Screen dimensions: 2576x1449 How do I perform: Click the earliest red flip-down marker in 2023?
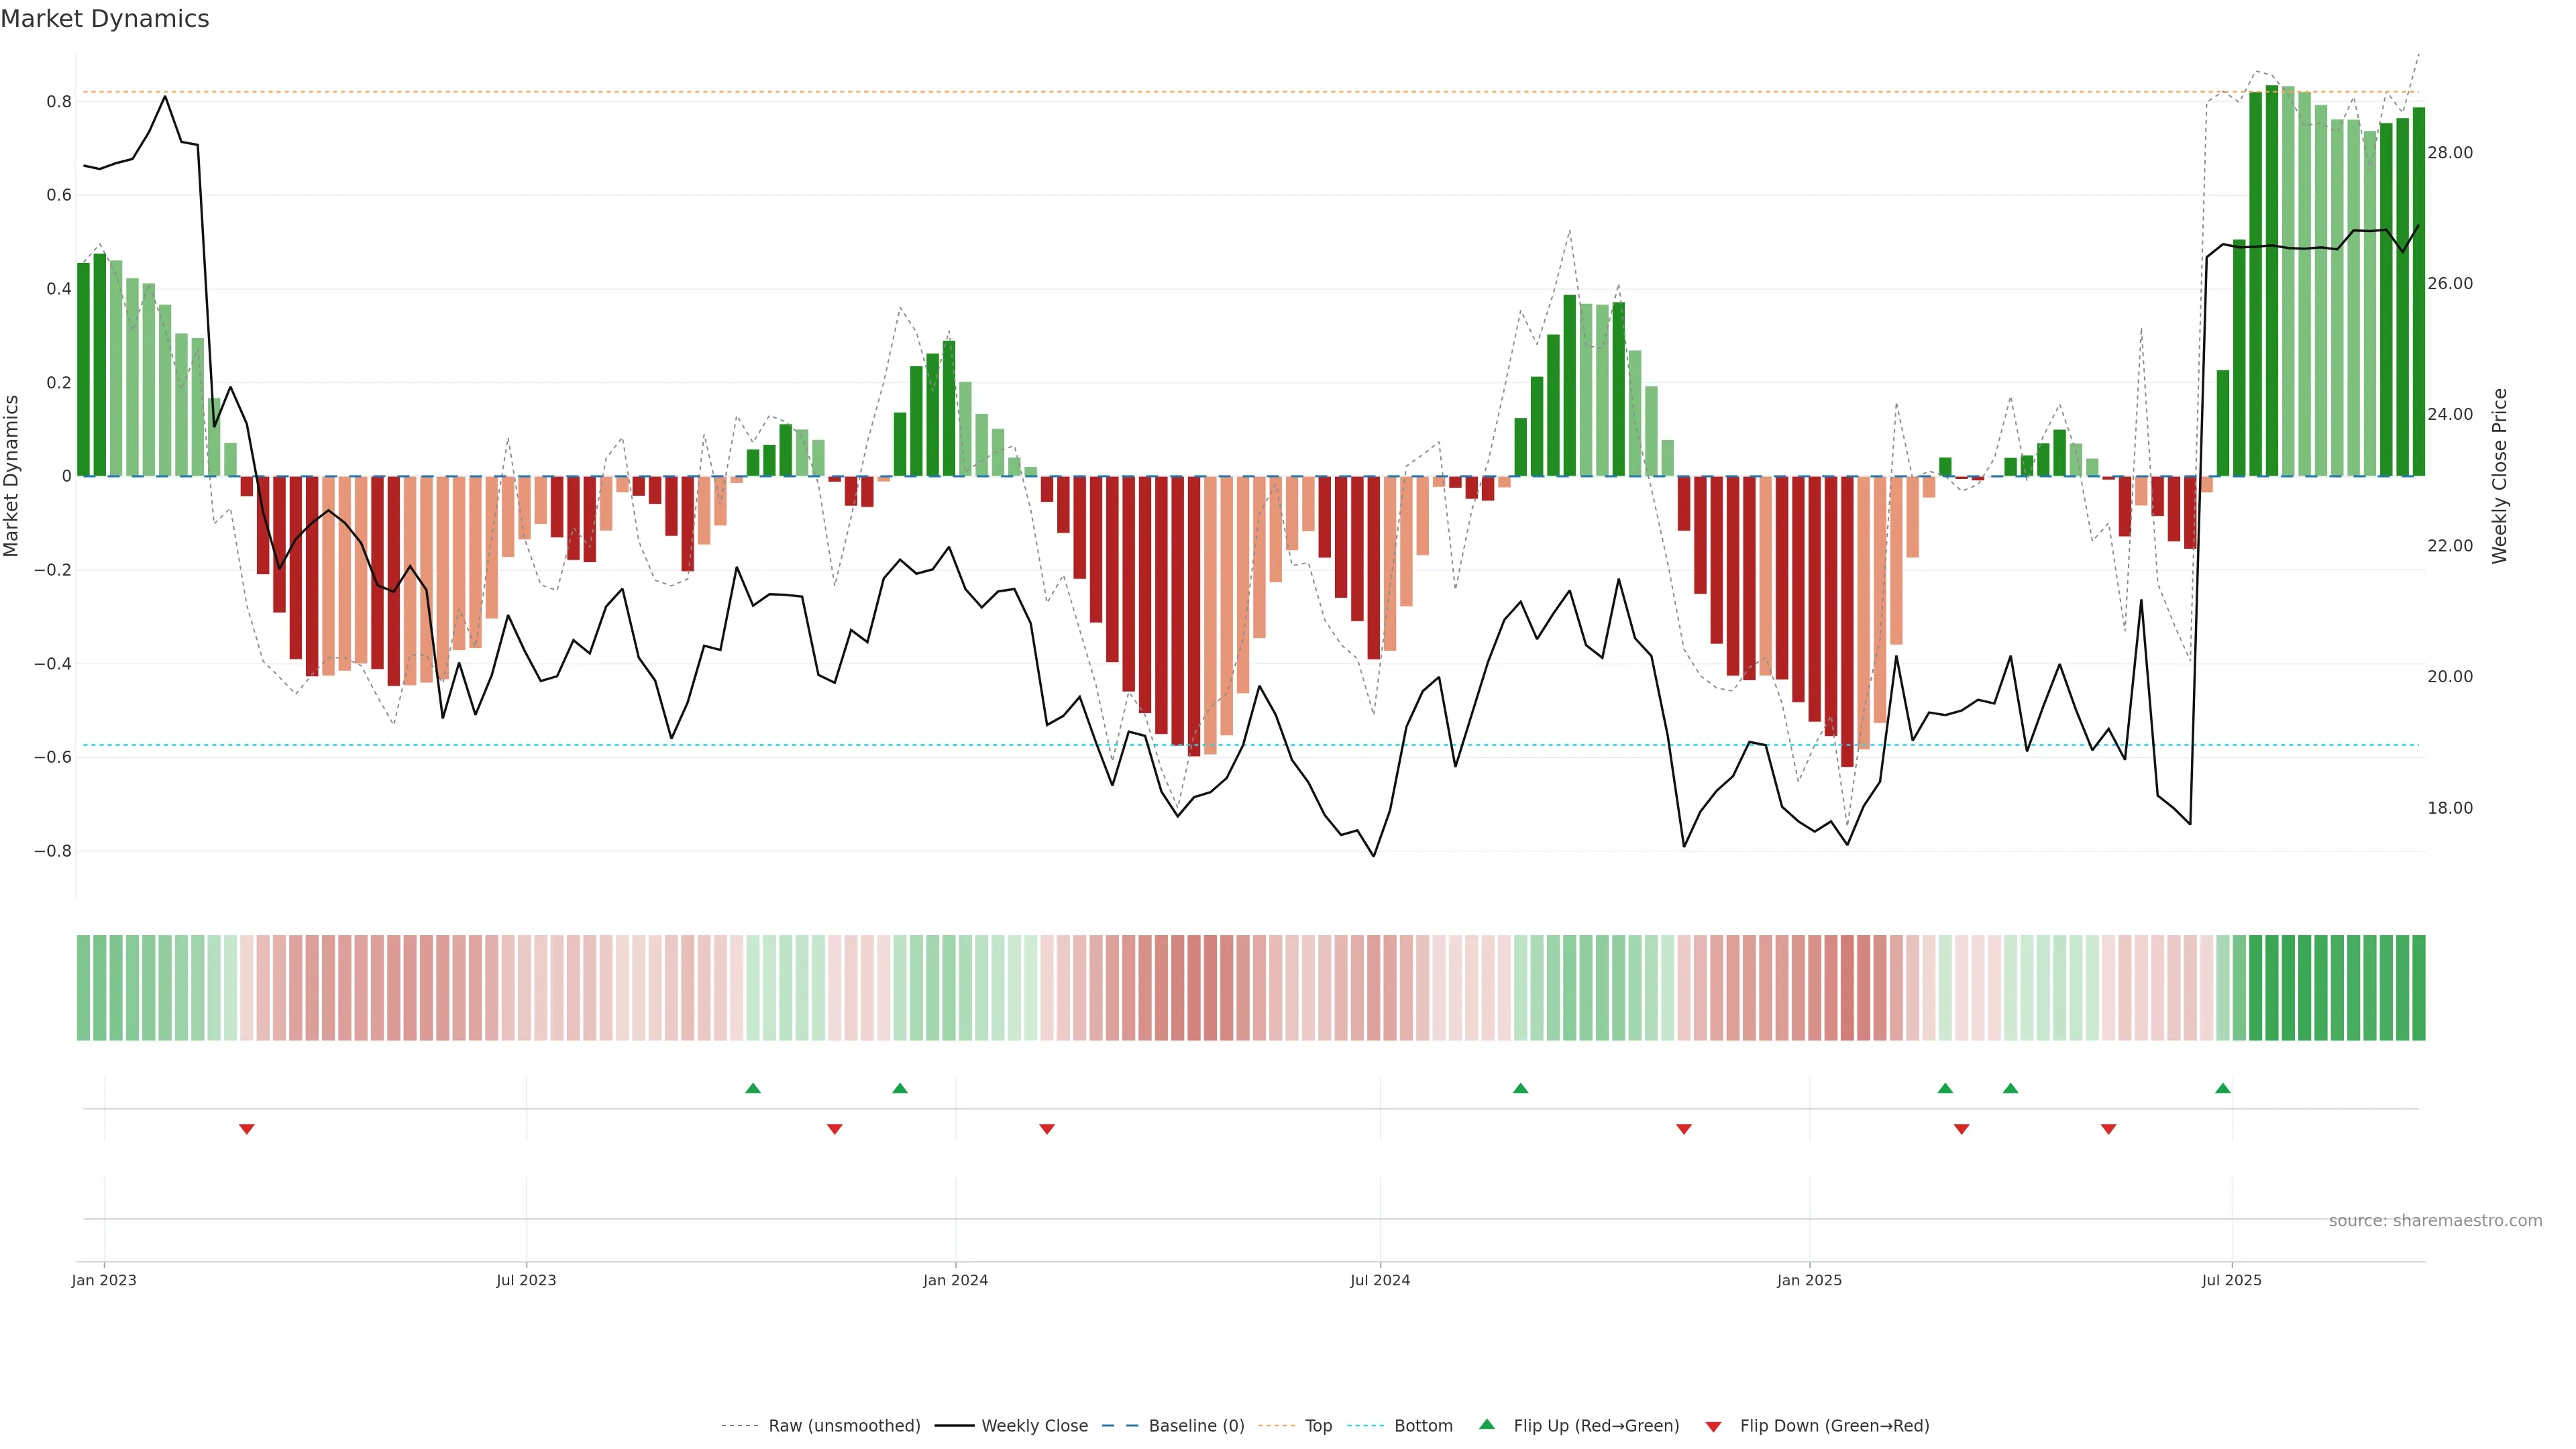pos(247,1129)
